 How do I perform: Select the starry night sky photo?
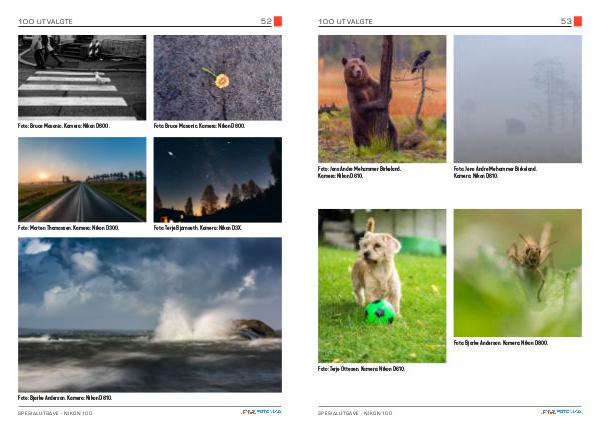[217, 179]
